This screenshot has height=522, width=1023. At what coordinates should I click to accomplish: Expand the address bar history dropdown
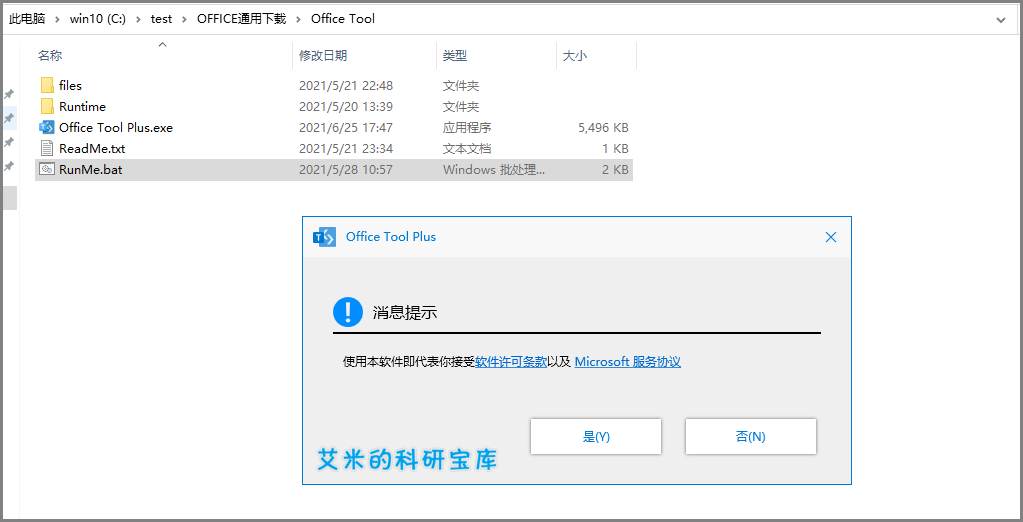click(1001, 20)
